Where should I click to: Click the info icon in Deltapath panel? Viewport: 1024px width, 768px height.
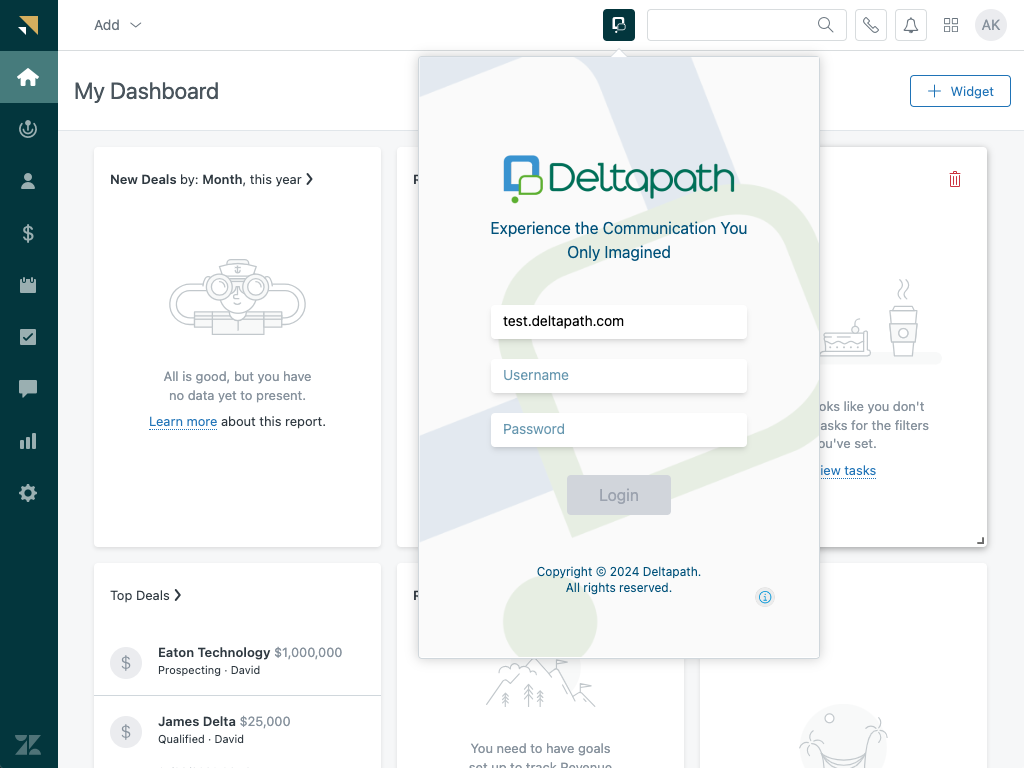tap(765, 597)
